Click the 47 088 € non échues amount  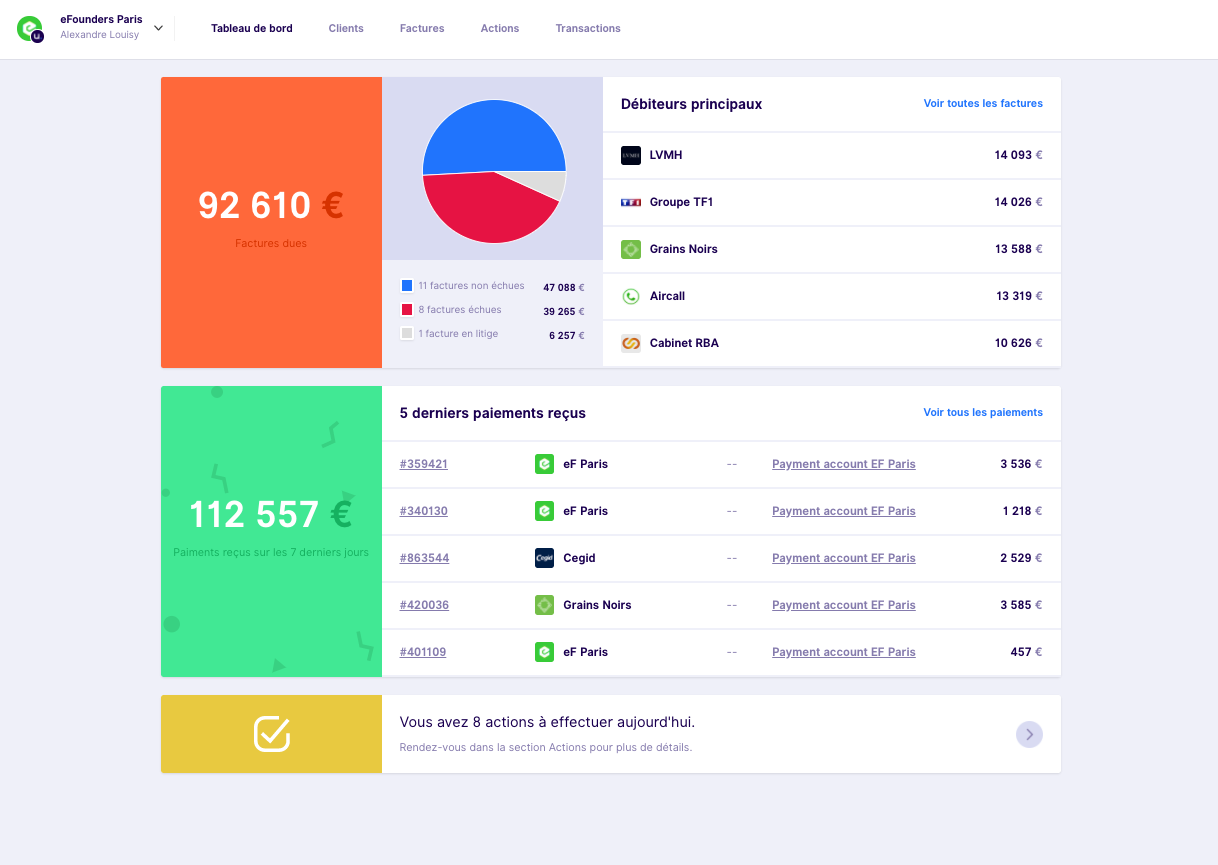pos(564,288)
